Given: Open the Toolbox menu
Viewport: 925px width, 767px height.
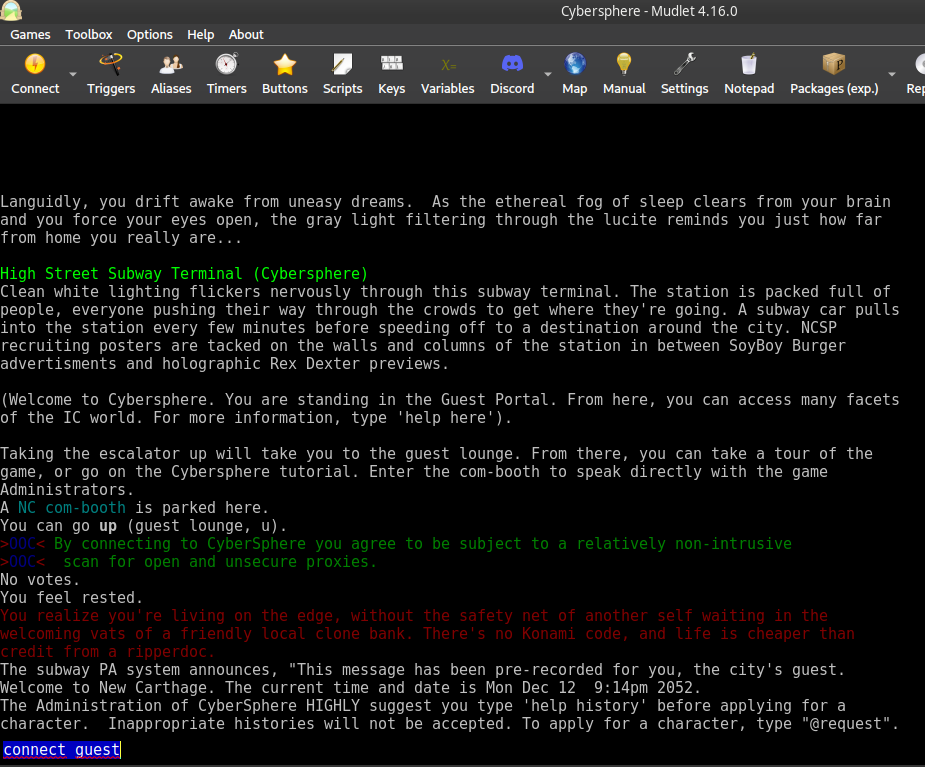Looking at the screenshot, I should pyautogui.click(x=88, y=34).
